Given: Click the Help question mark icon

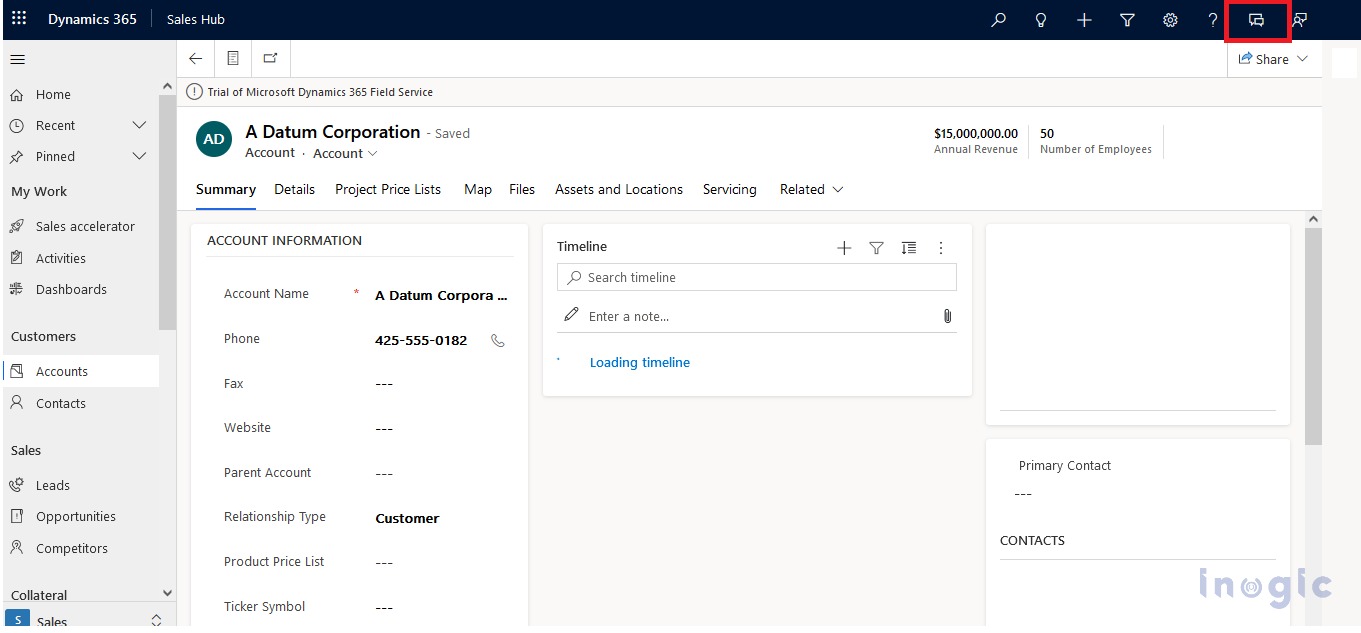Looking at the screenshot, I should 1213,20.
